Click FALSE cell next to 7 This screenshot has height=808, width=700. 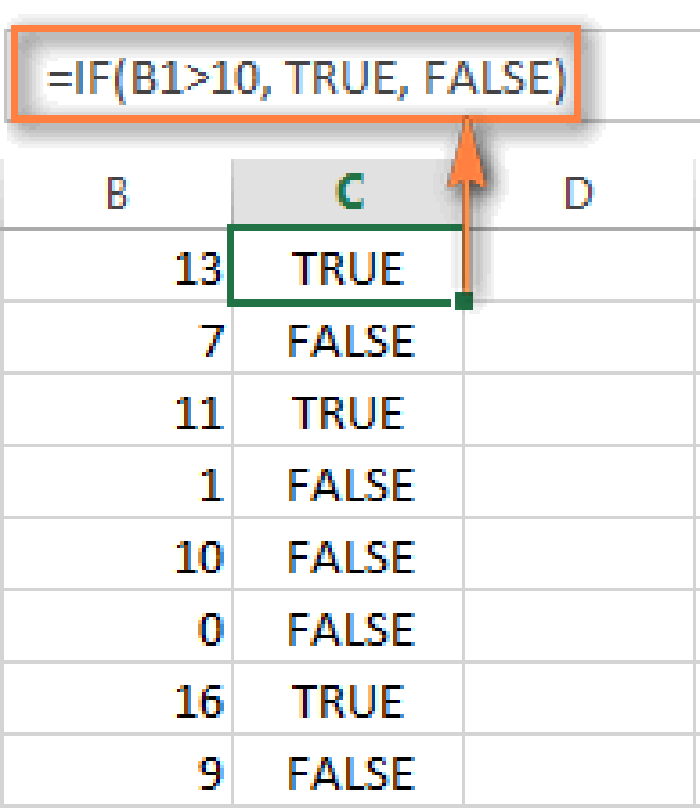pos(348,338)
